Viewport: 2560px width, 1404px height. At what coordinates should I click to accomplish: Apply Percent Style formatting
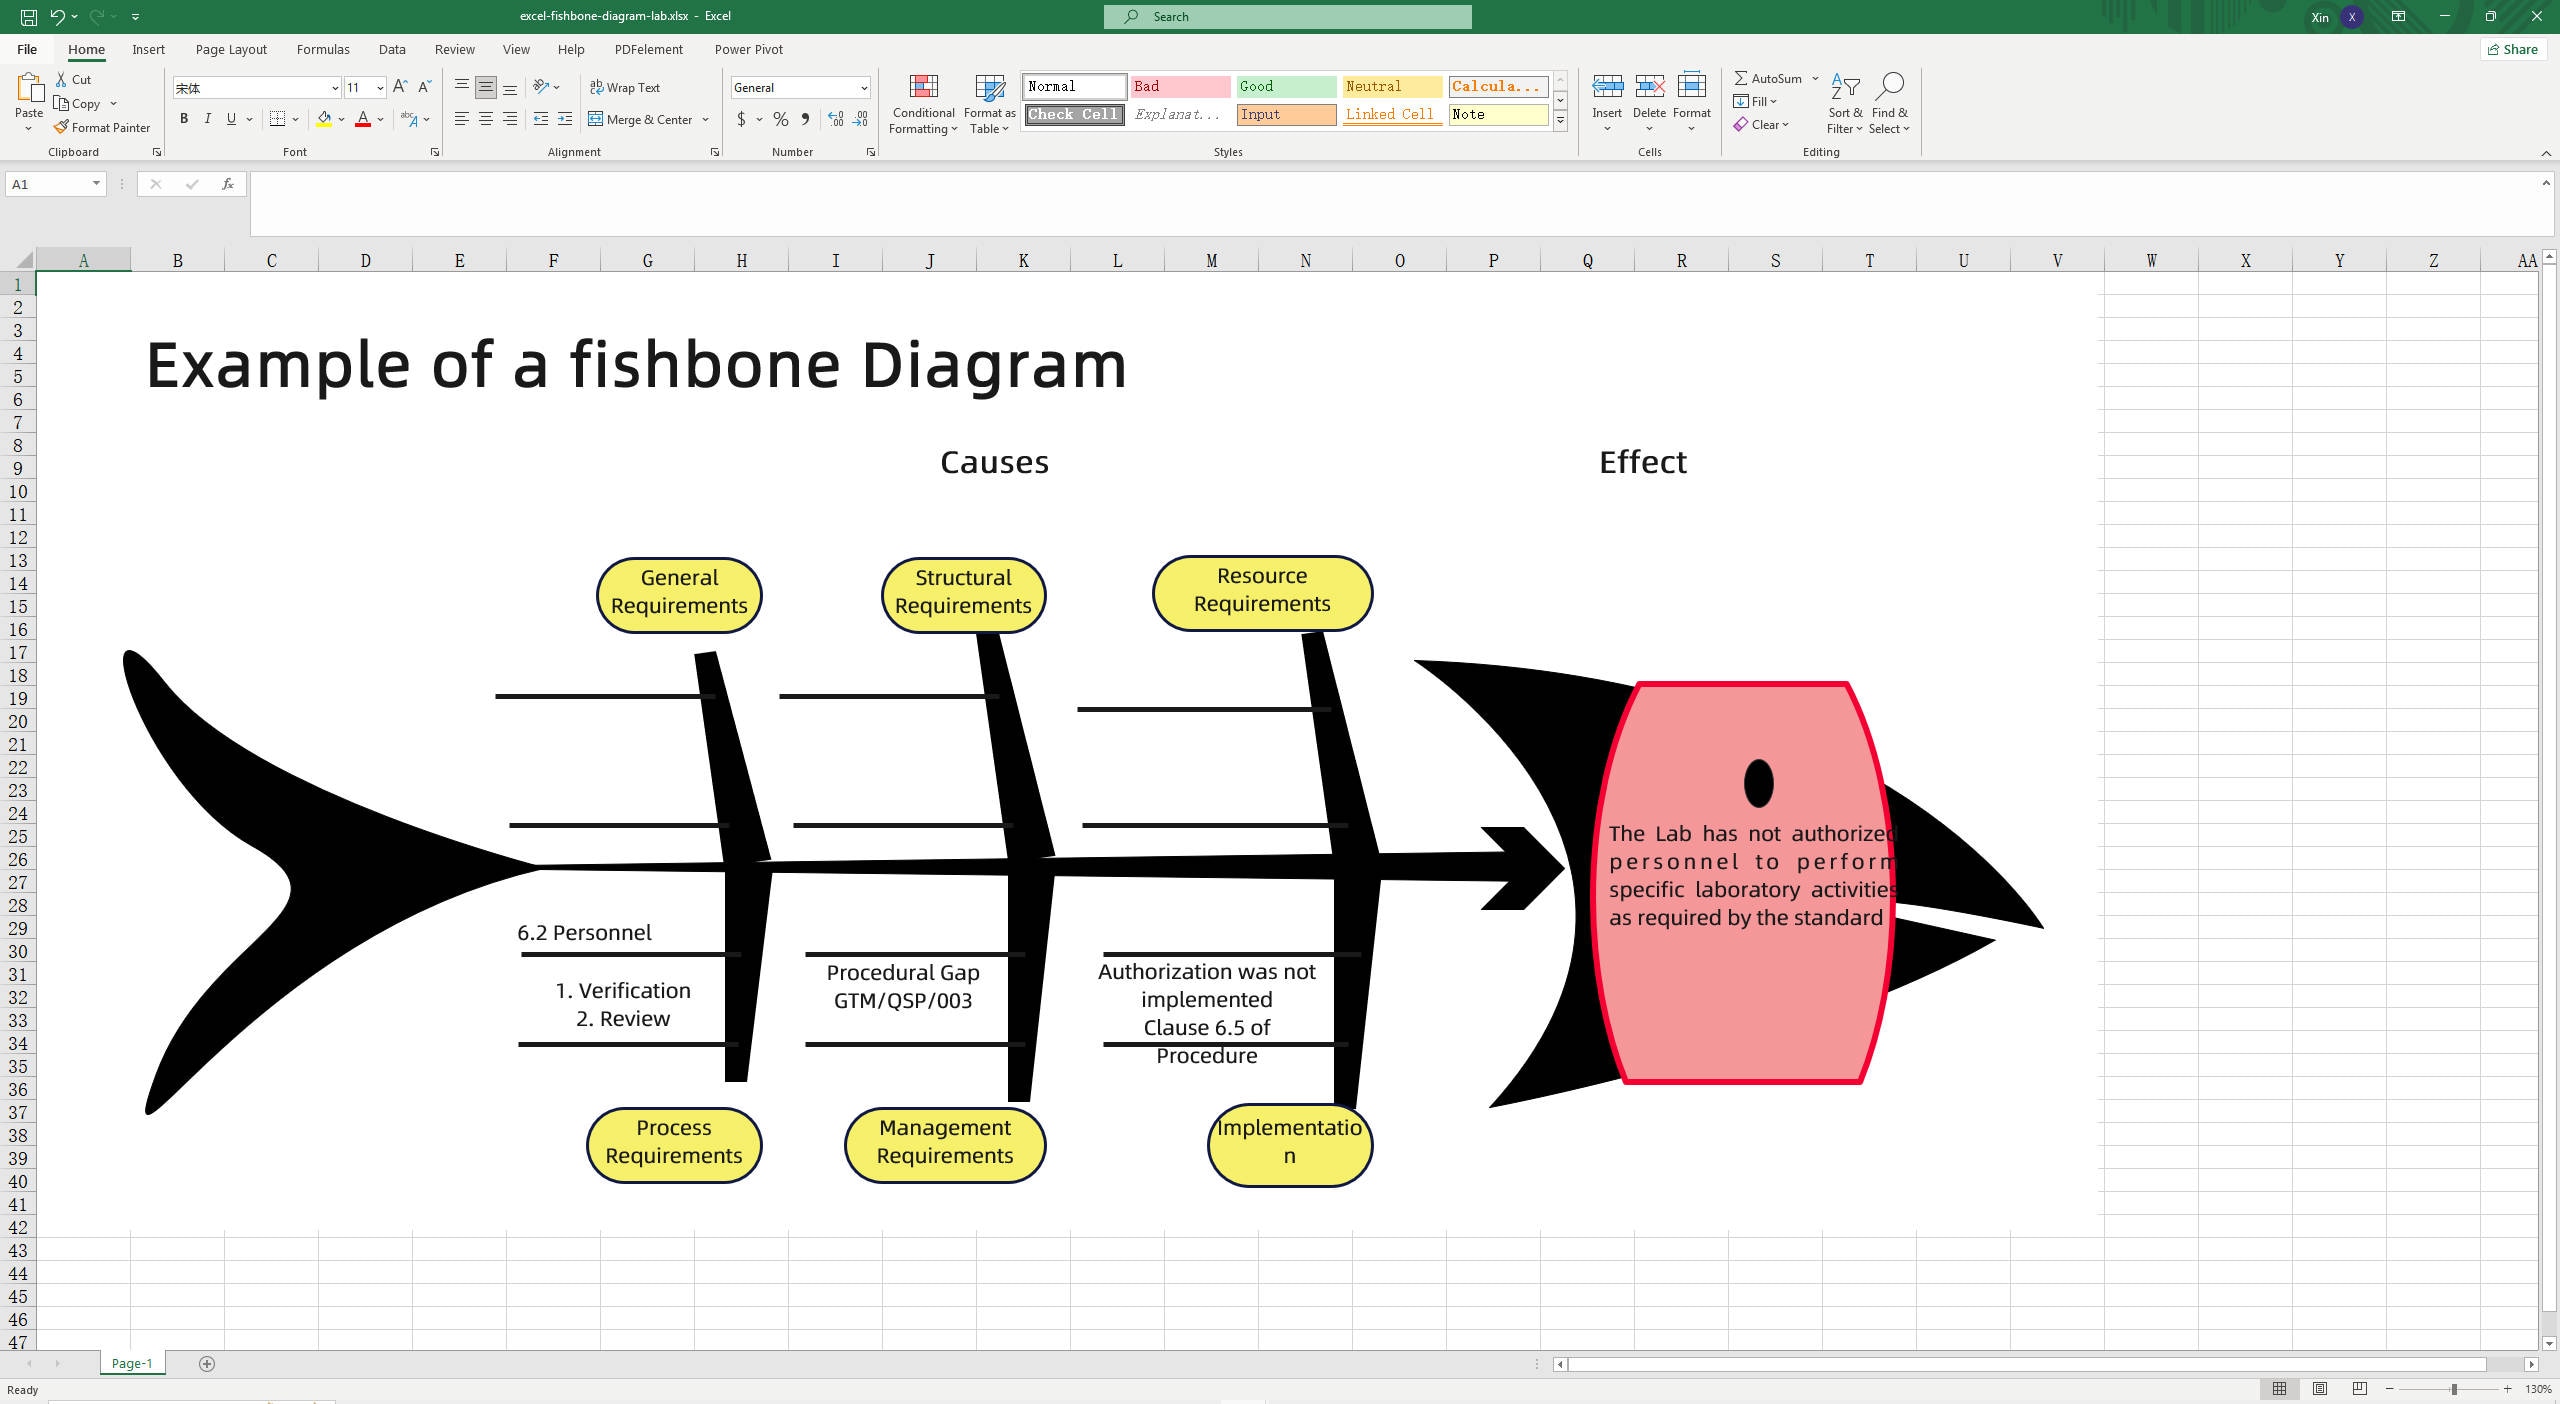(x=780, y=119)
